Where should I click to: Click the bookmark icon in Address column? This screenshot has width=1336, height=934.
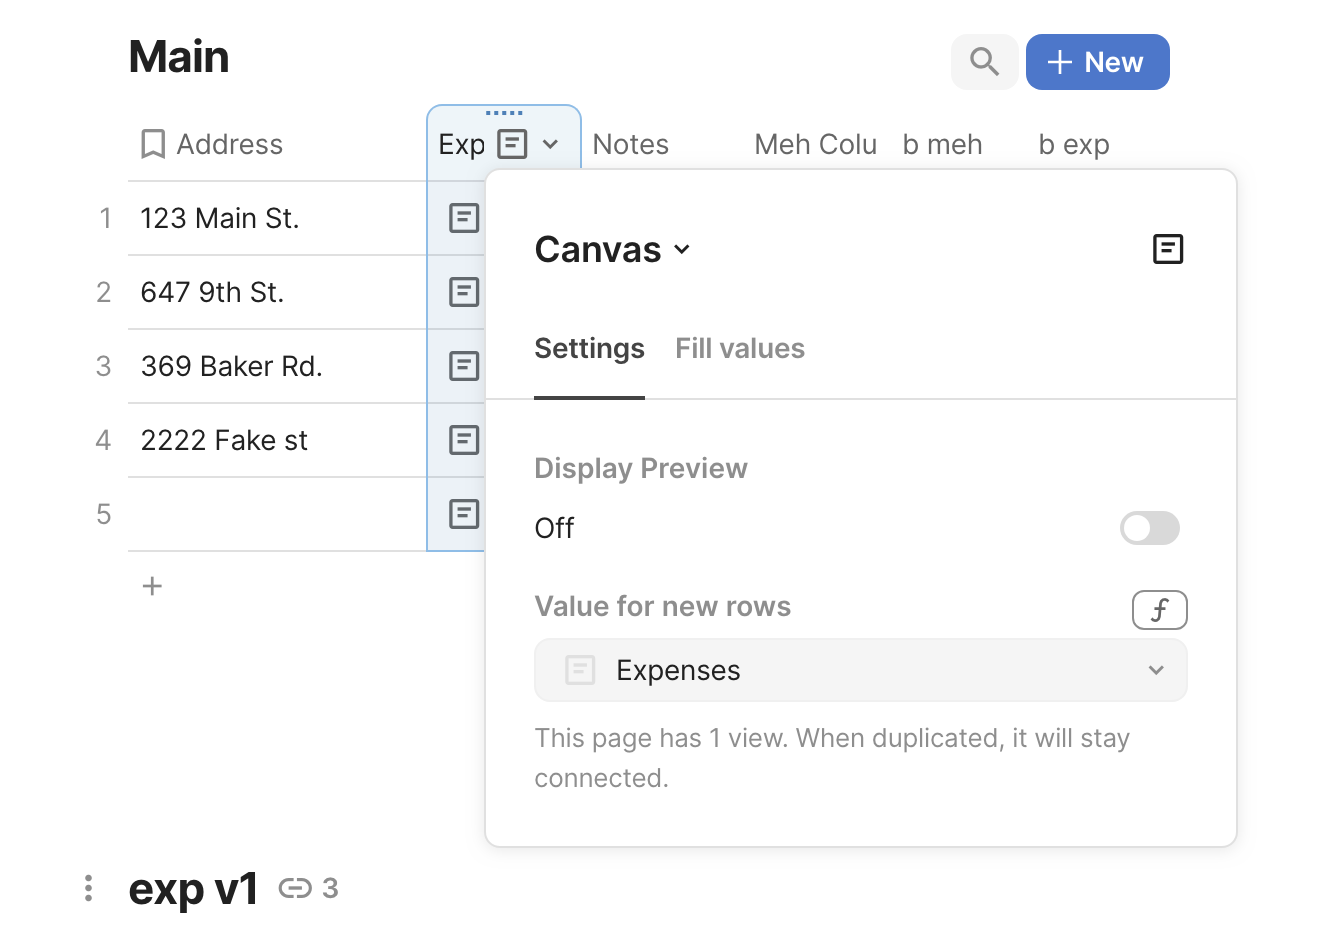click(153, 144)
